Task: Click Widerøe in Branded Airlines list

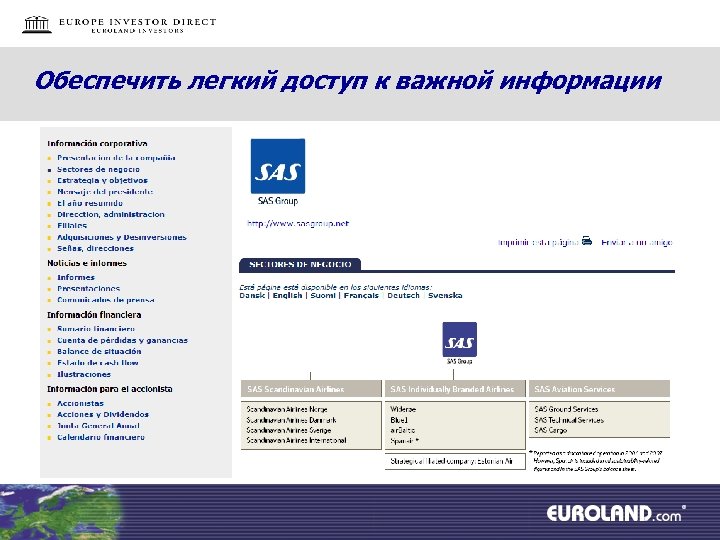Action: point(403,409)
